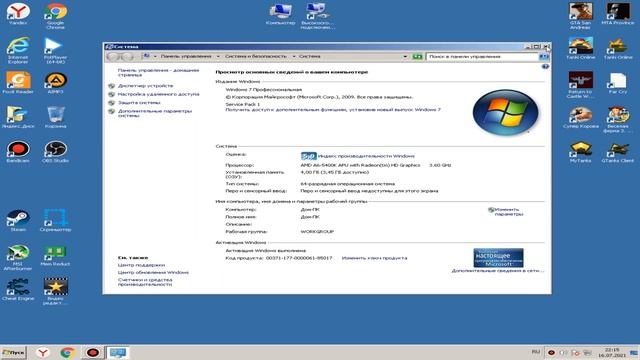Open Дополнительные сведения в сети link

[x=498, y=270]
